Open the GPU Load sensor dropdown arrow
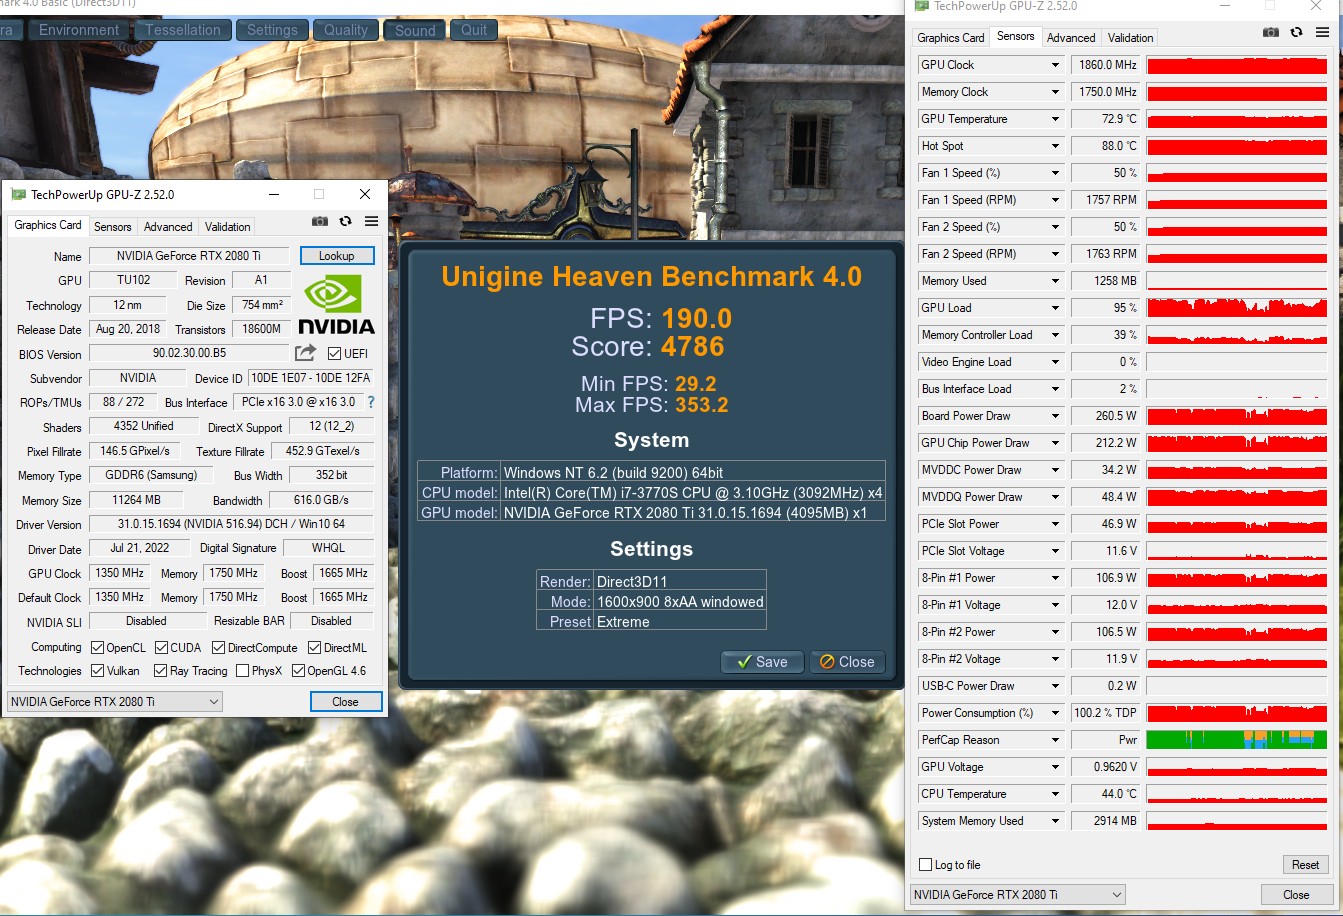This screenshot has width=1343, height=916. [1055, 308]
